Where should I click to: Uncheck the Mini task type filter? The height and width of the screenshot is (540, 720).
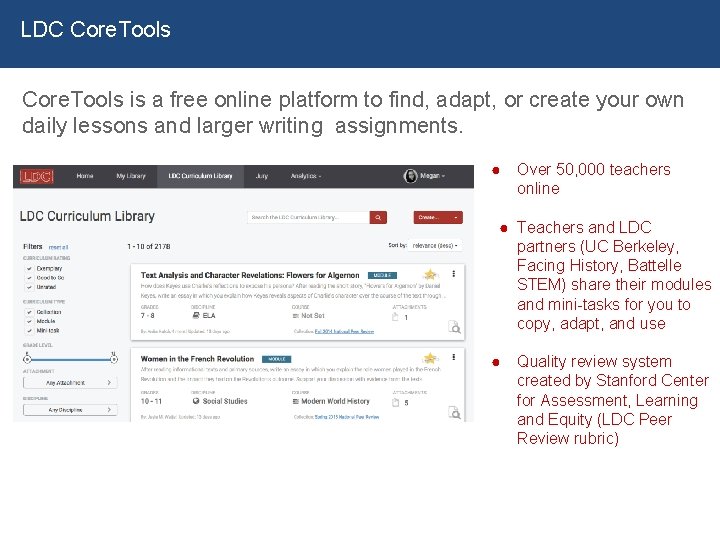pos(29,331)
